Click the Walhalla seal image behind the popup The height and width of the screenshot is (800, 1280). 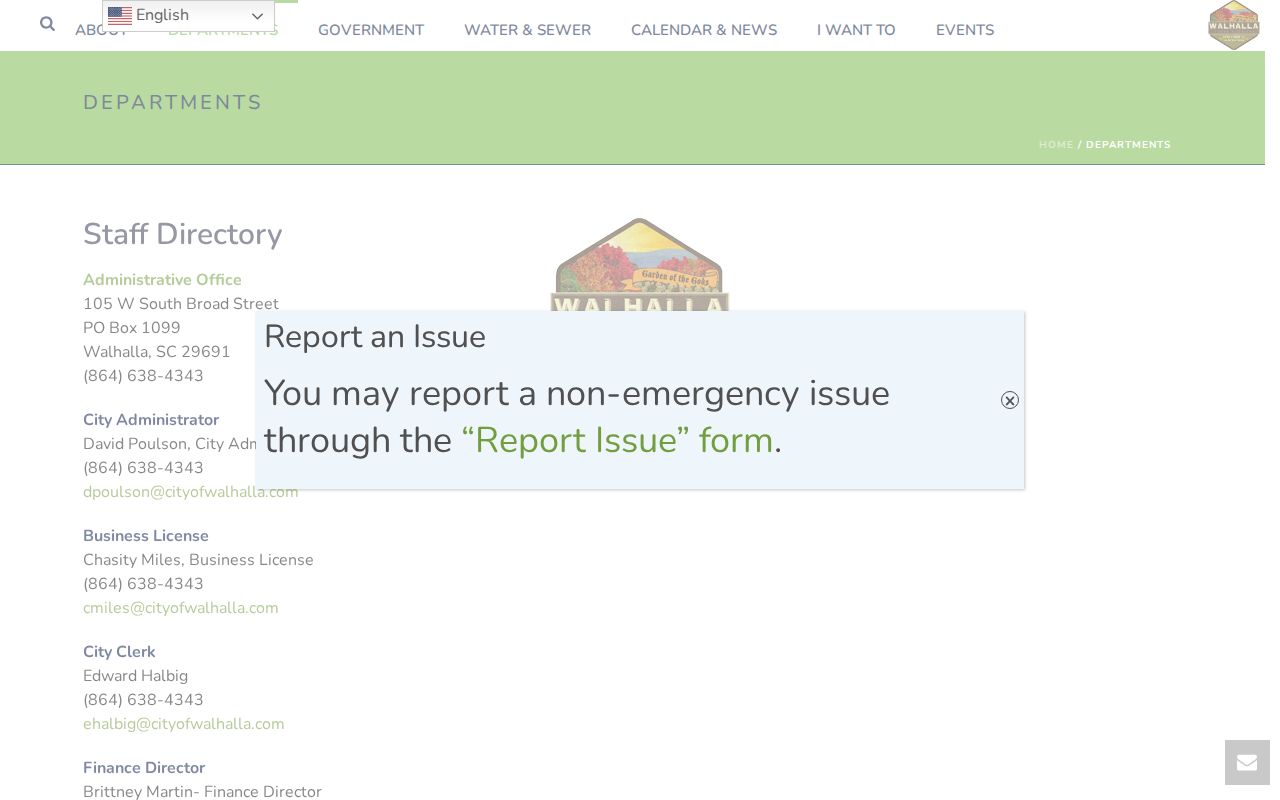click(x=639, y=264)
